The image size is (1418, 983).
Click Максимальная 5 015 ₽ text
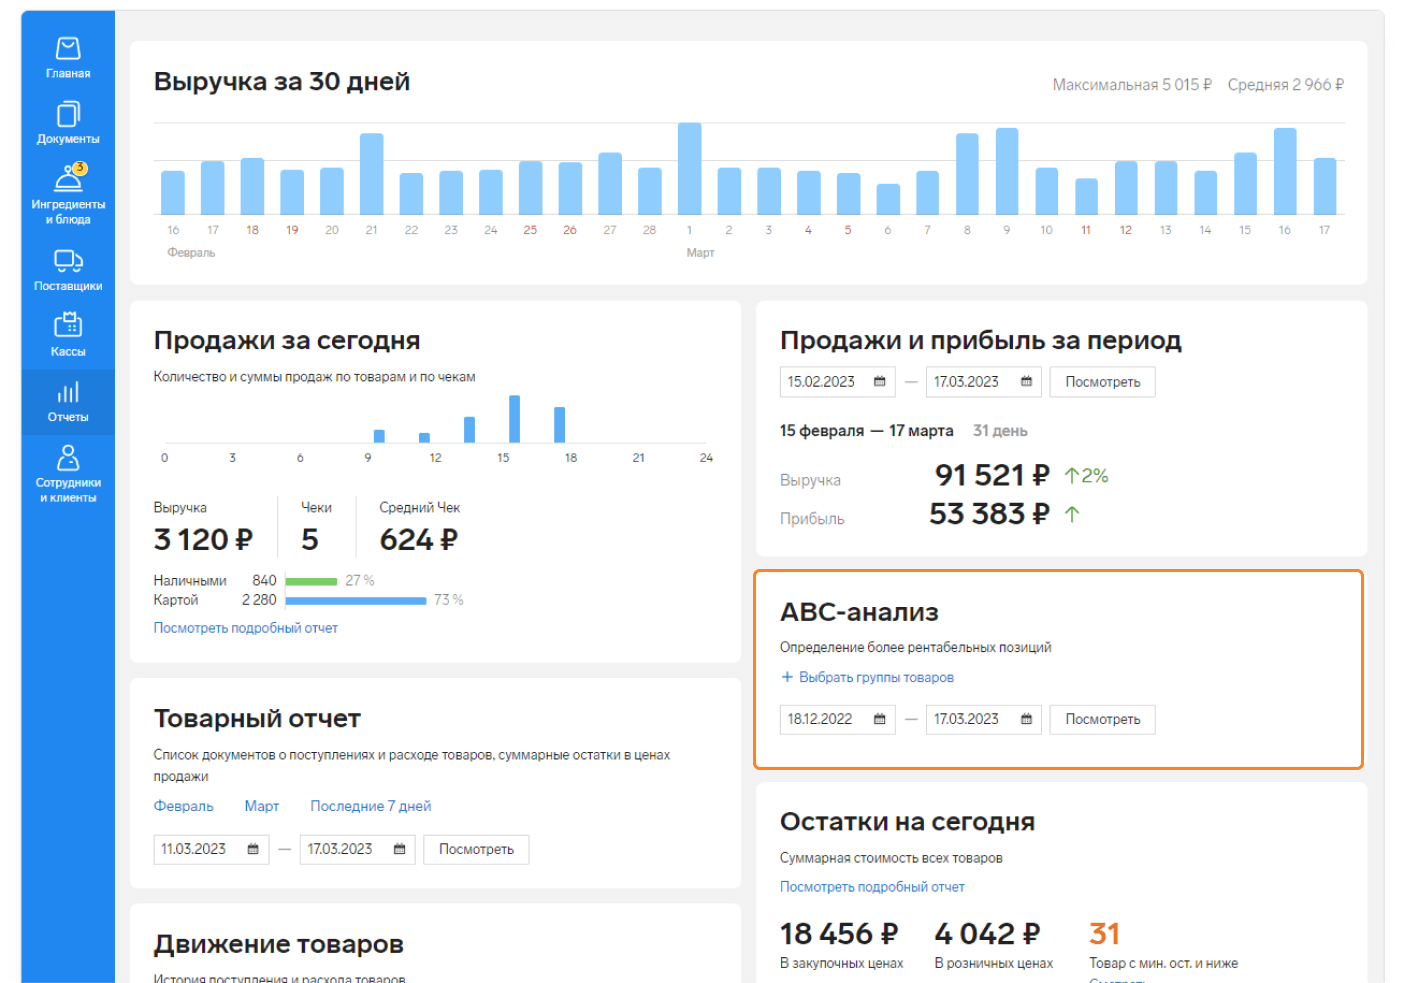click(1131, 85)
